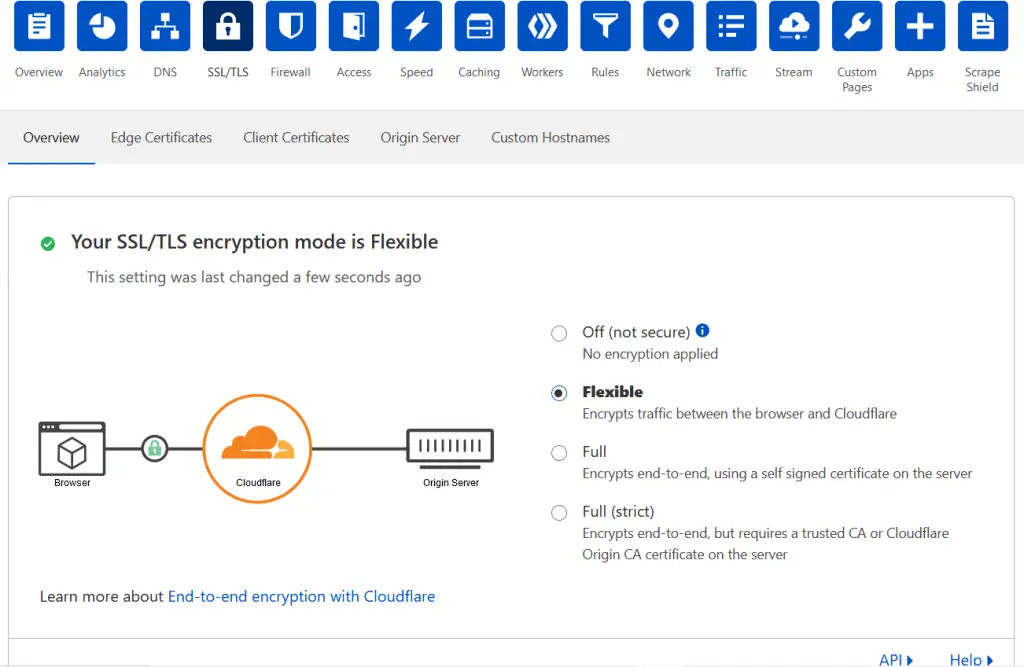Open the Firewall shield icon
Image resolution: width=1024 pixels, height=667 pixels.
291,26
